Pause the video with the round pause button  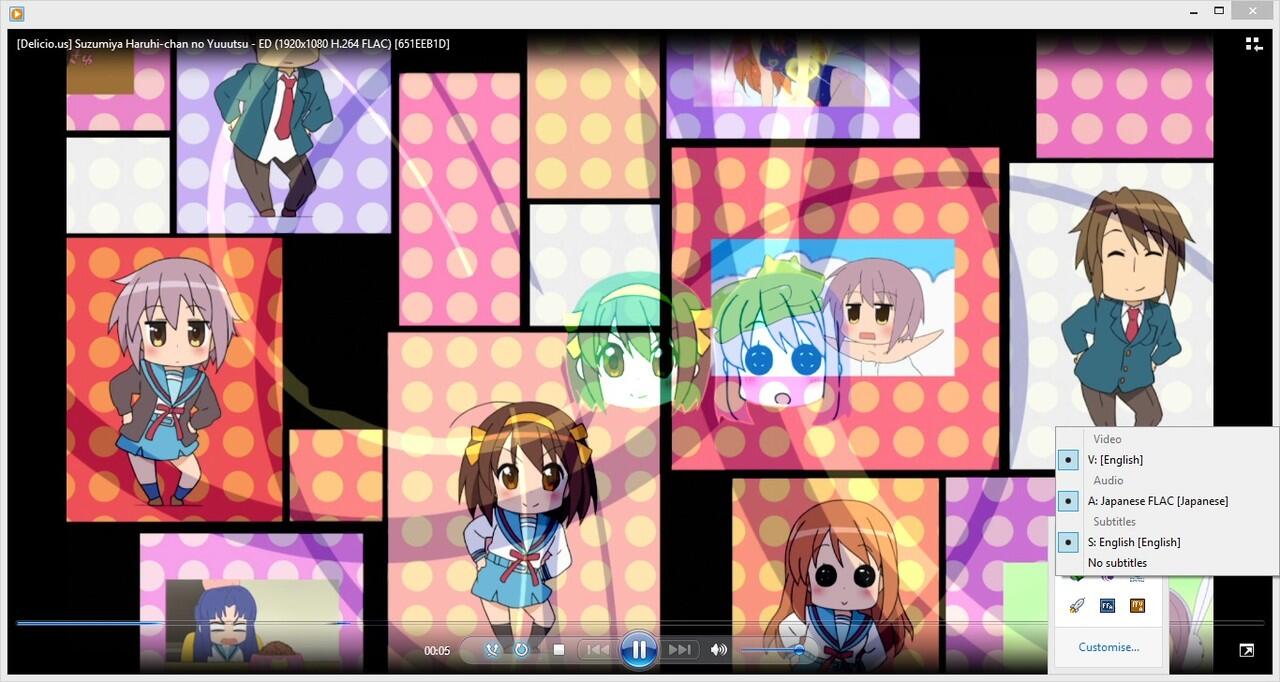[x=638, y=650]
